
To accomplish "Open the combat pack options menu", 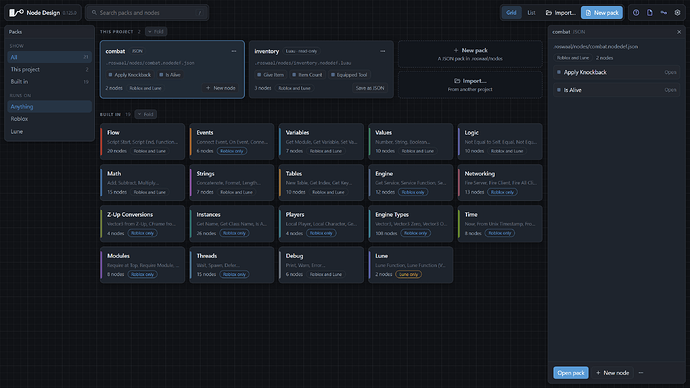I will click(x=234, y=51).
